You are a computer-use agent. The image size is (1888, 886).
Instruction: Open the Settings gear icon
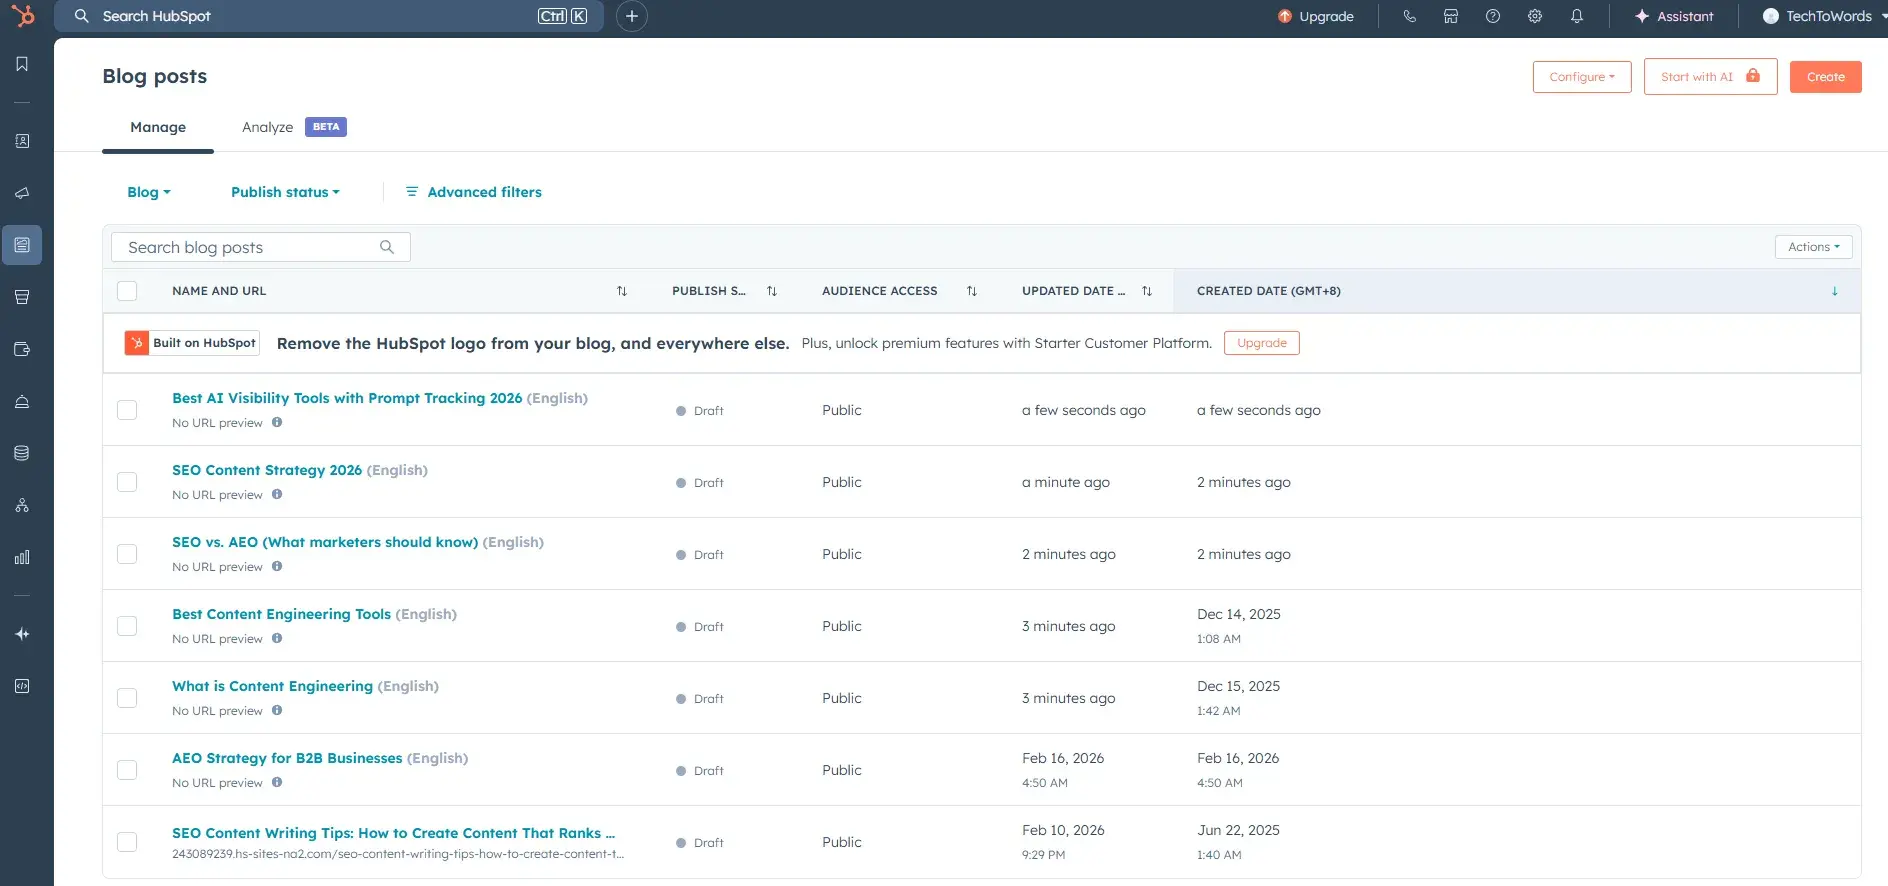pyautogui.click(x=1535, y=16)
